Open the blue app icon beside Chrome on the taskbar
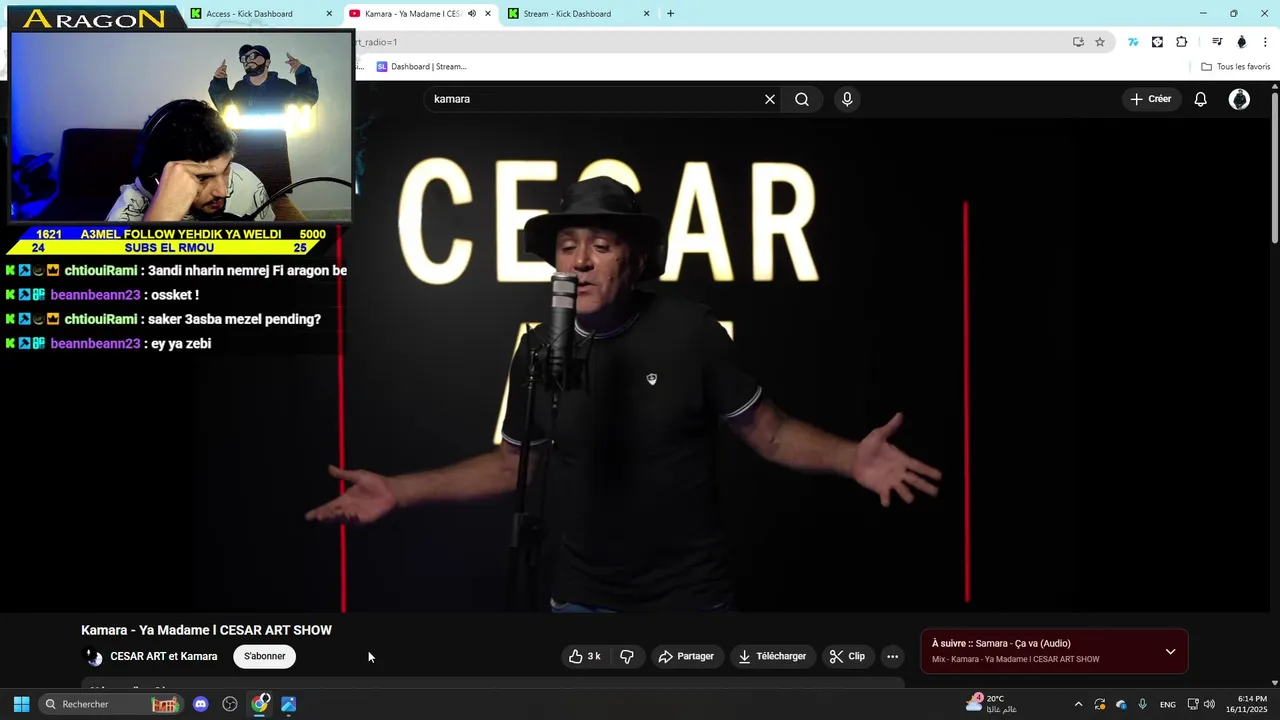This screenshot has width=1280, height=720. coord(289,704)
